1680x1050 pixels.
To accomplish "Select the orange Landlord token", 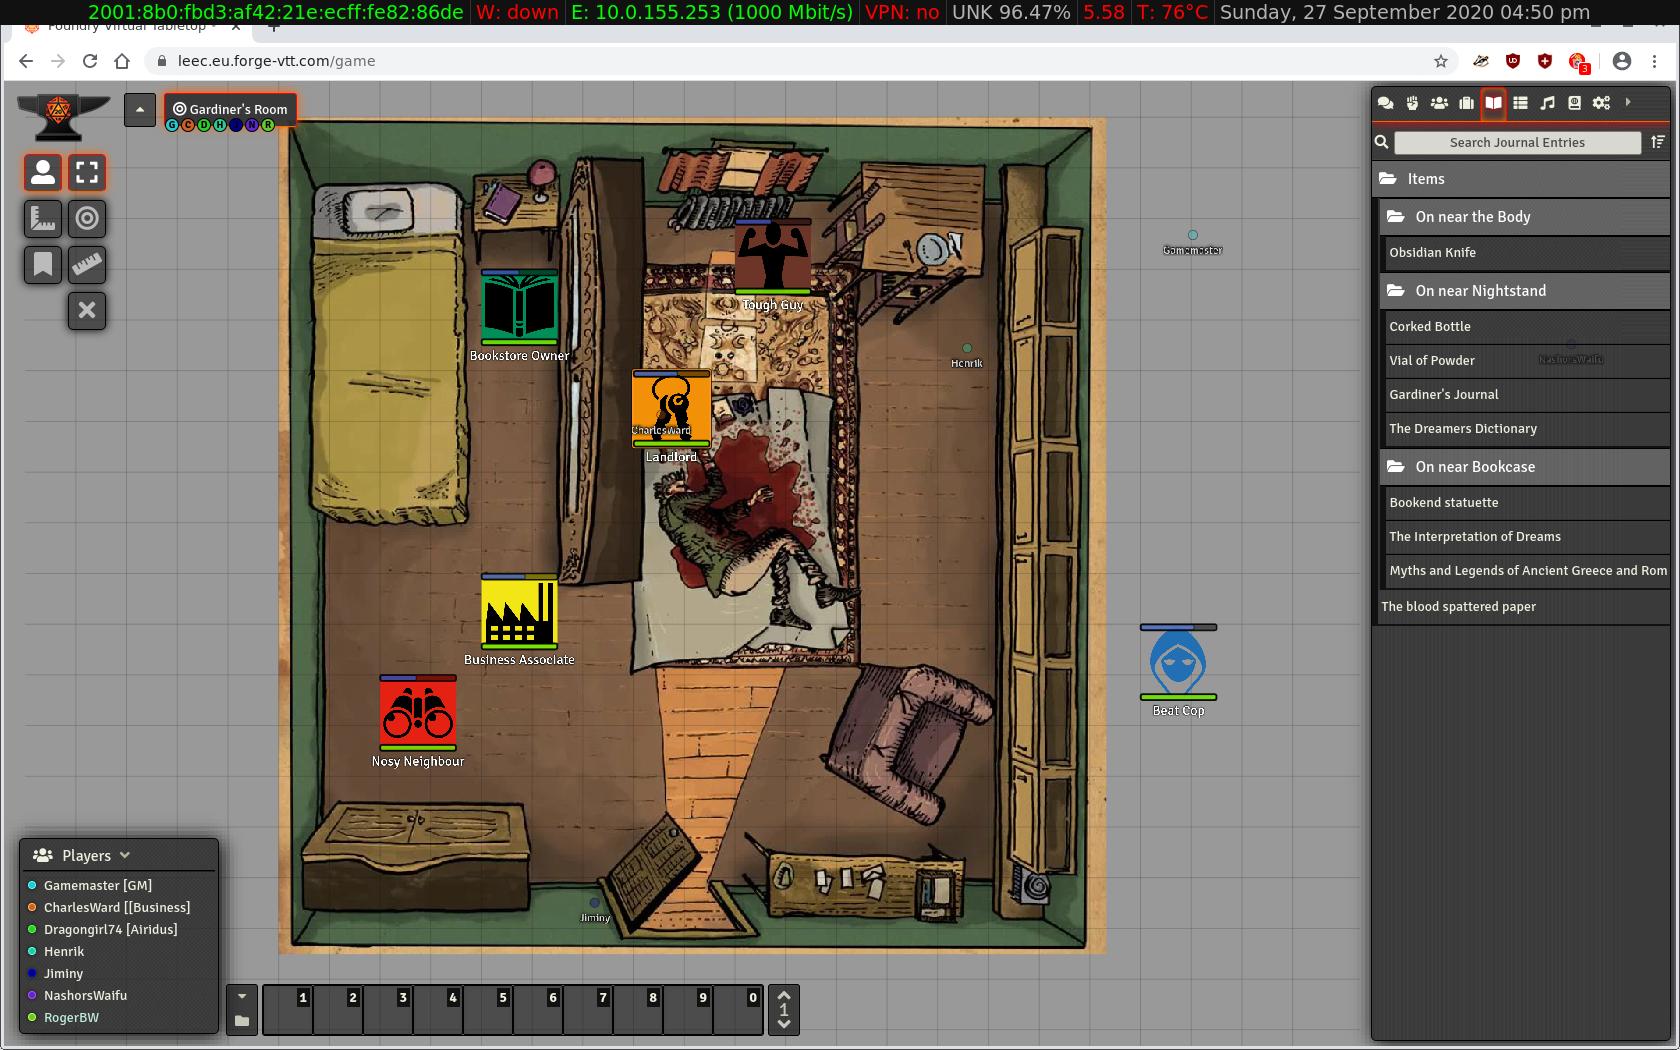I will point(671,409).
